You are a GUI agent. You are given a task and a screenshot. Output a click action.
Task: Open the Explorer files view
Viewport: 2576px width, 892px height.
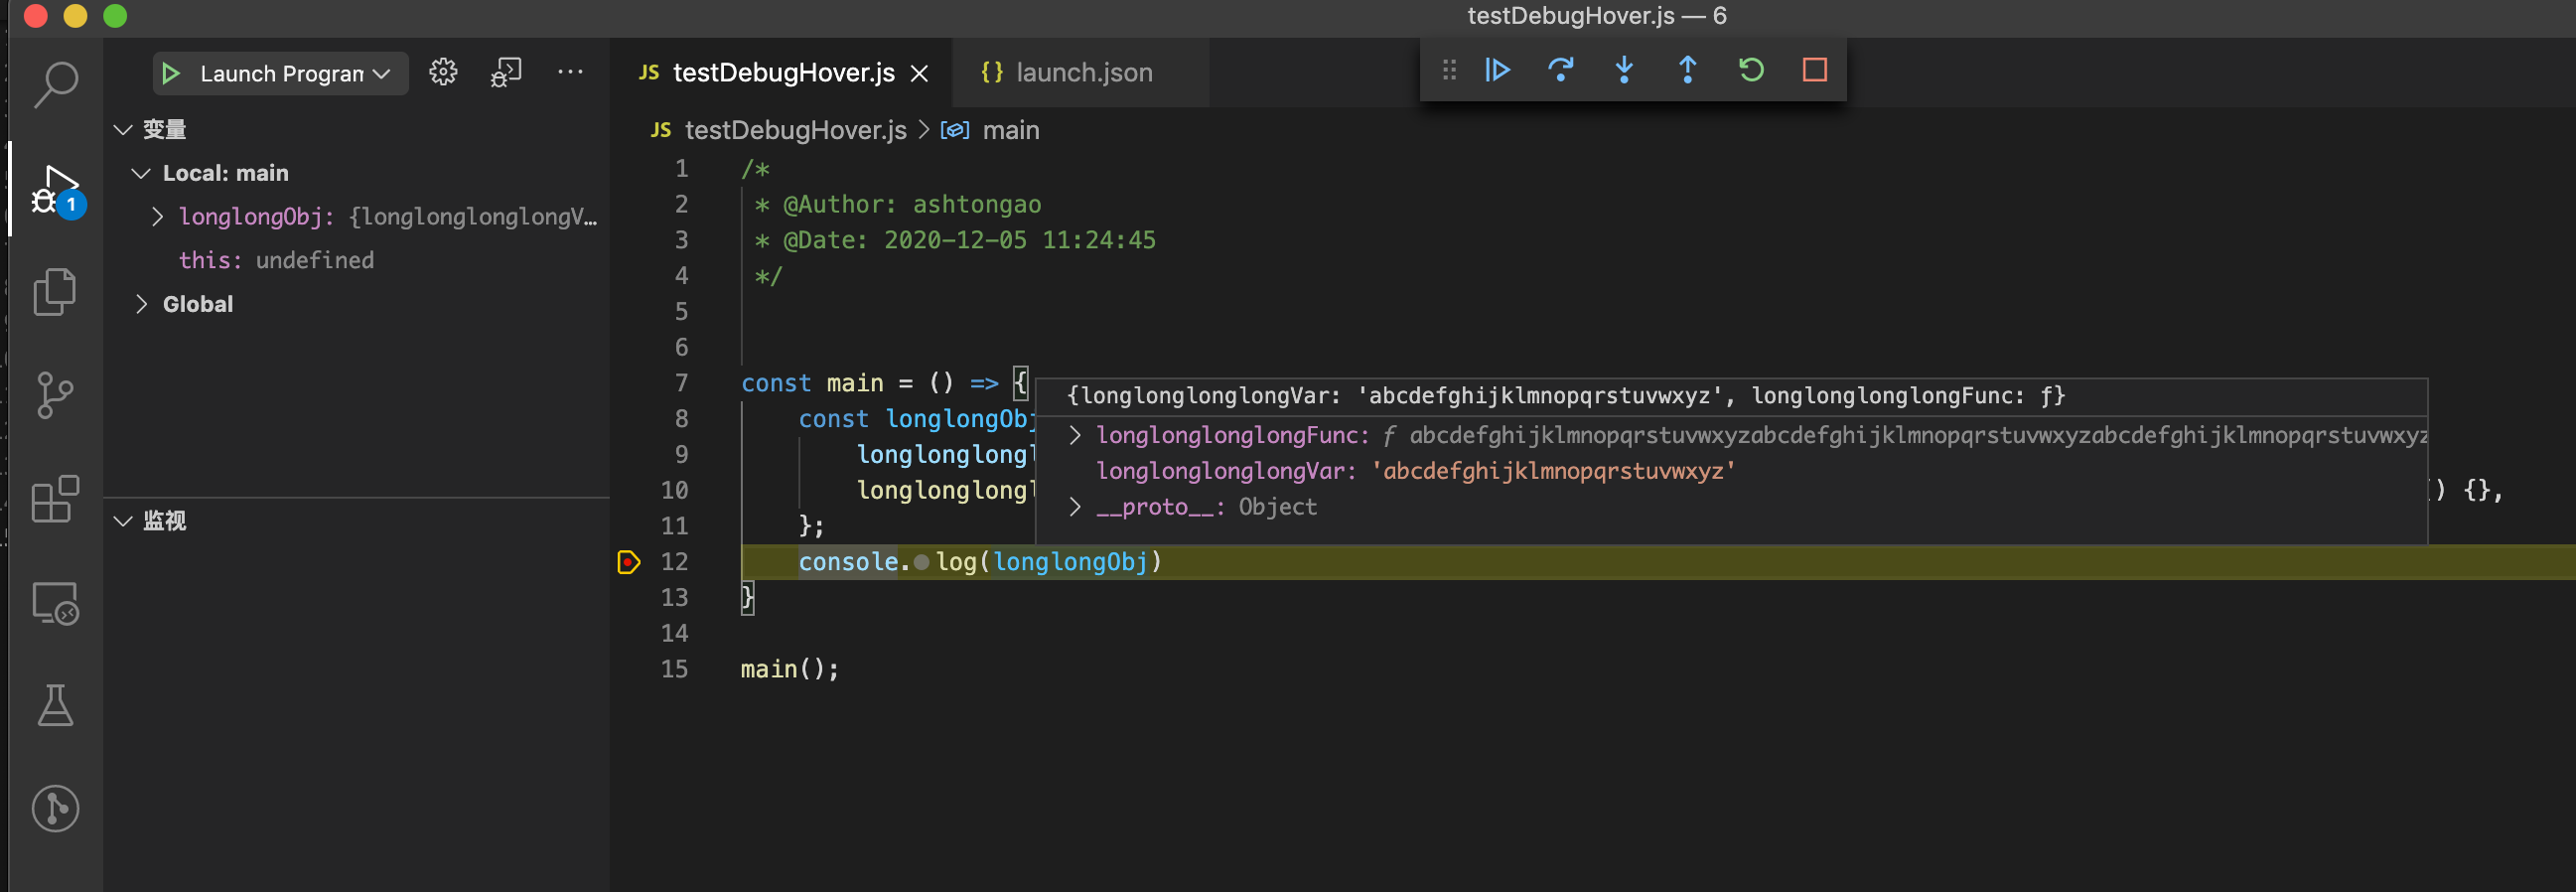[x=55, y=292]
